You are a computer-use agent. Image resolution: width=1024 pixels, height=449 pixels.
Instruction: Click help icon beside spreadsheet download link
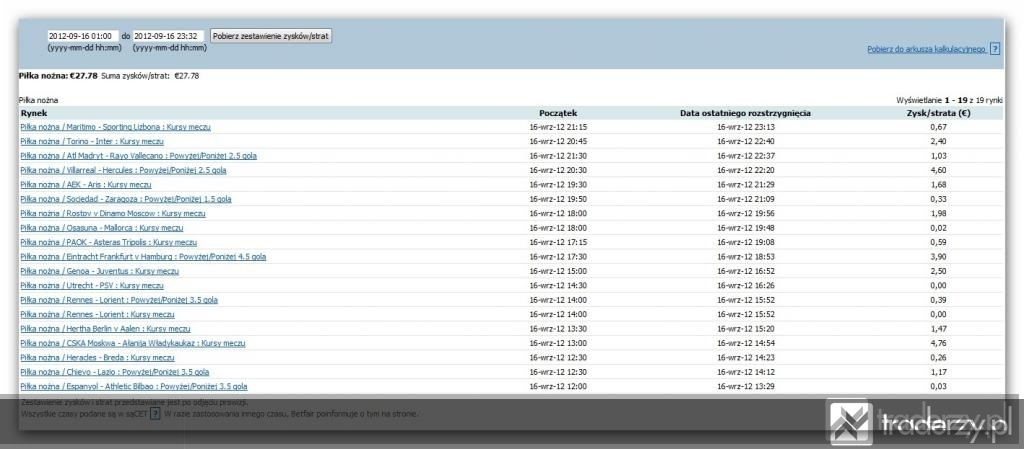tap(995, 49)
